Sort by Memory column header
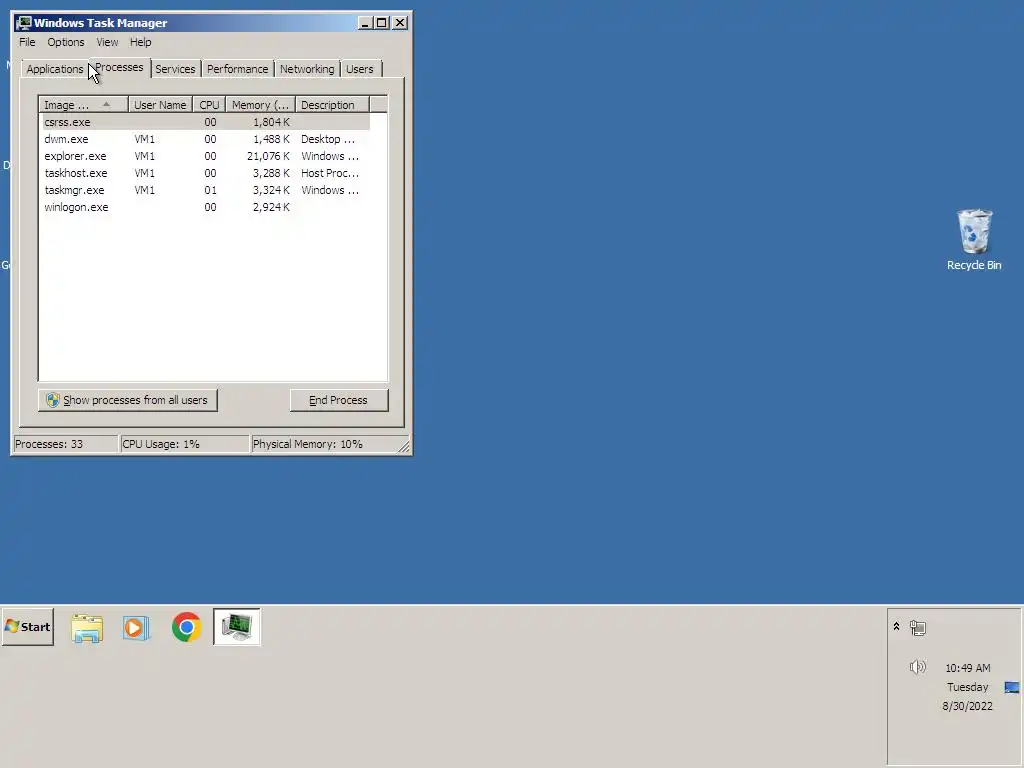The width and height of the screenshot is (1024, 768). 261,105
